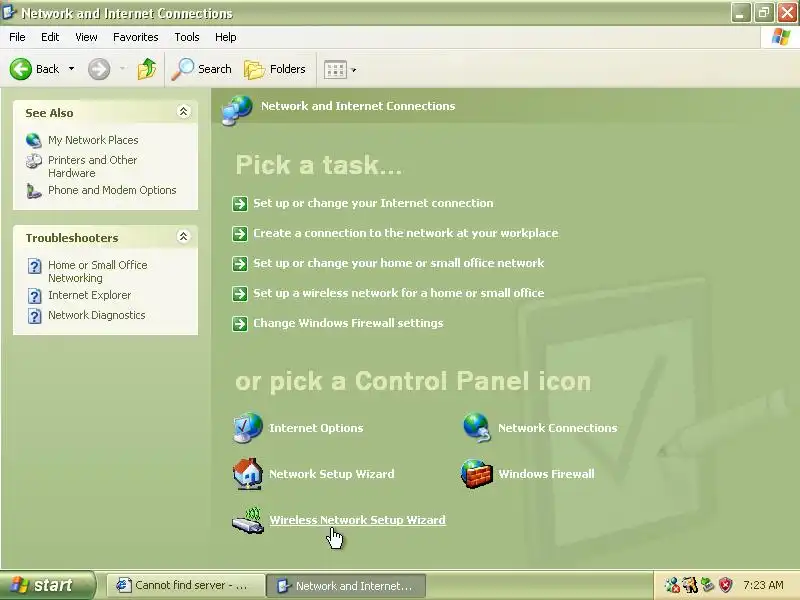Click the Network Connections globe icon

point(477,428)
